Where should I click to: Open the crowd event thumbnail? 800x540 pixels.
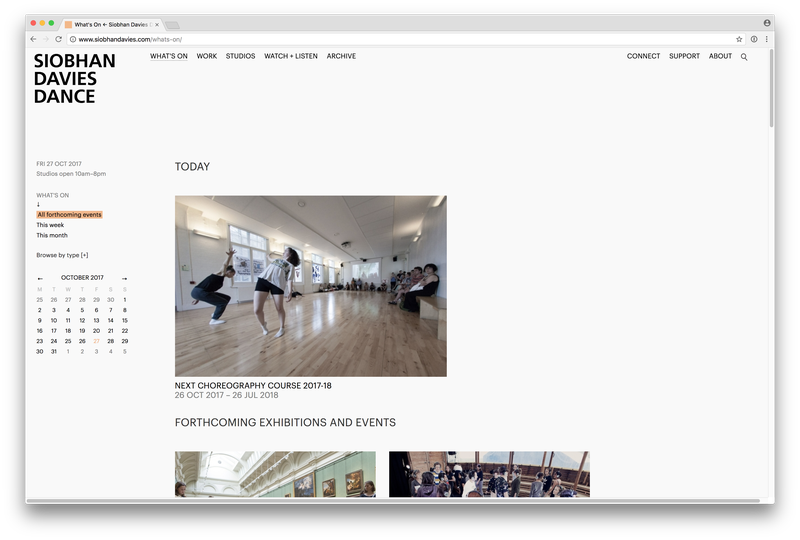489,474
